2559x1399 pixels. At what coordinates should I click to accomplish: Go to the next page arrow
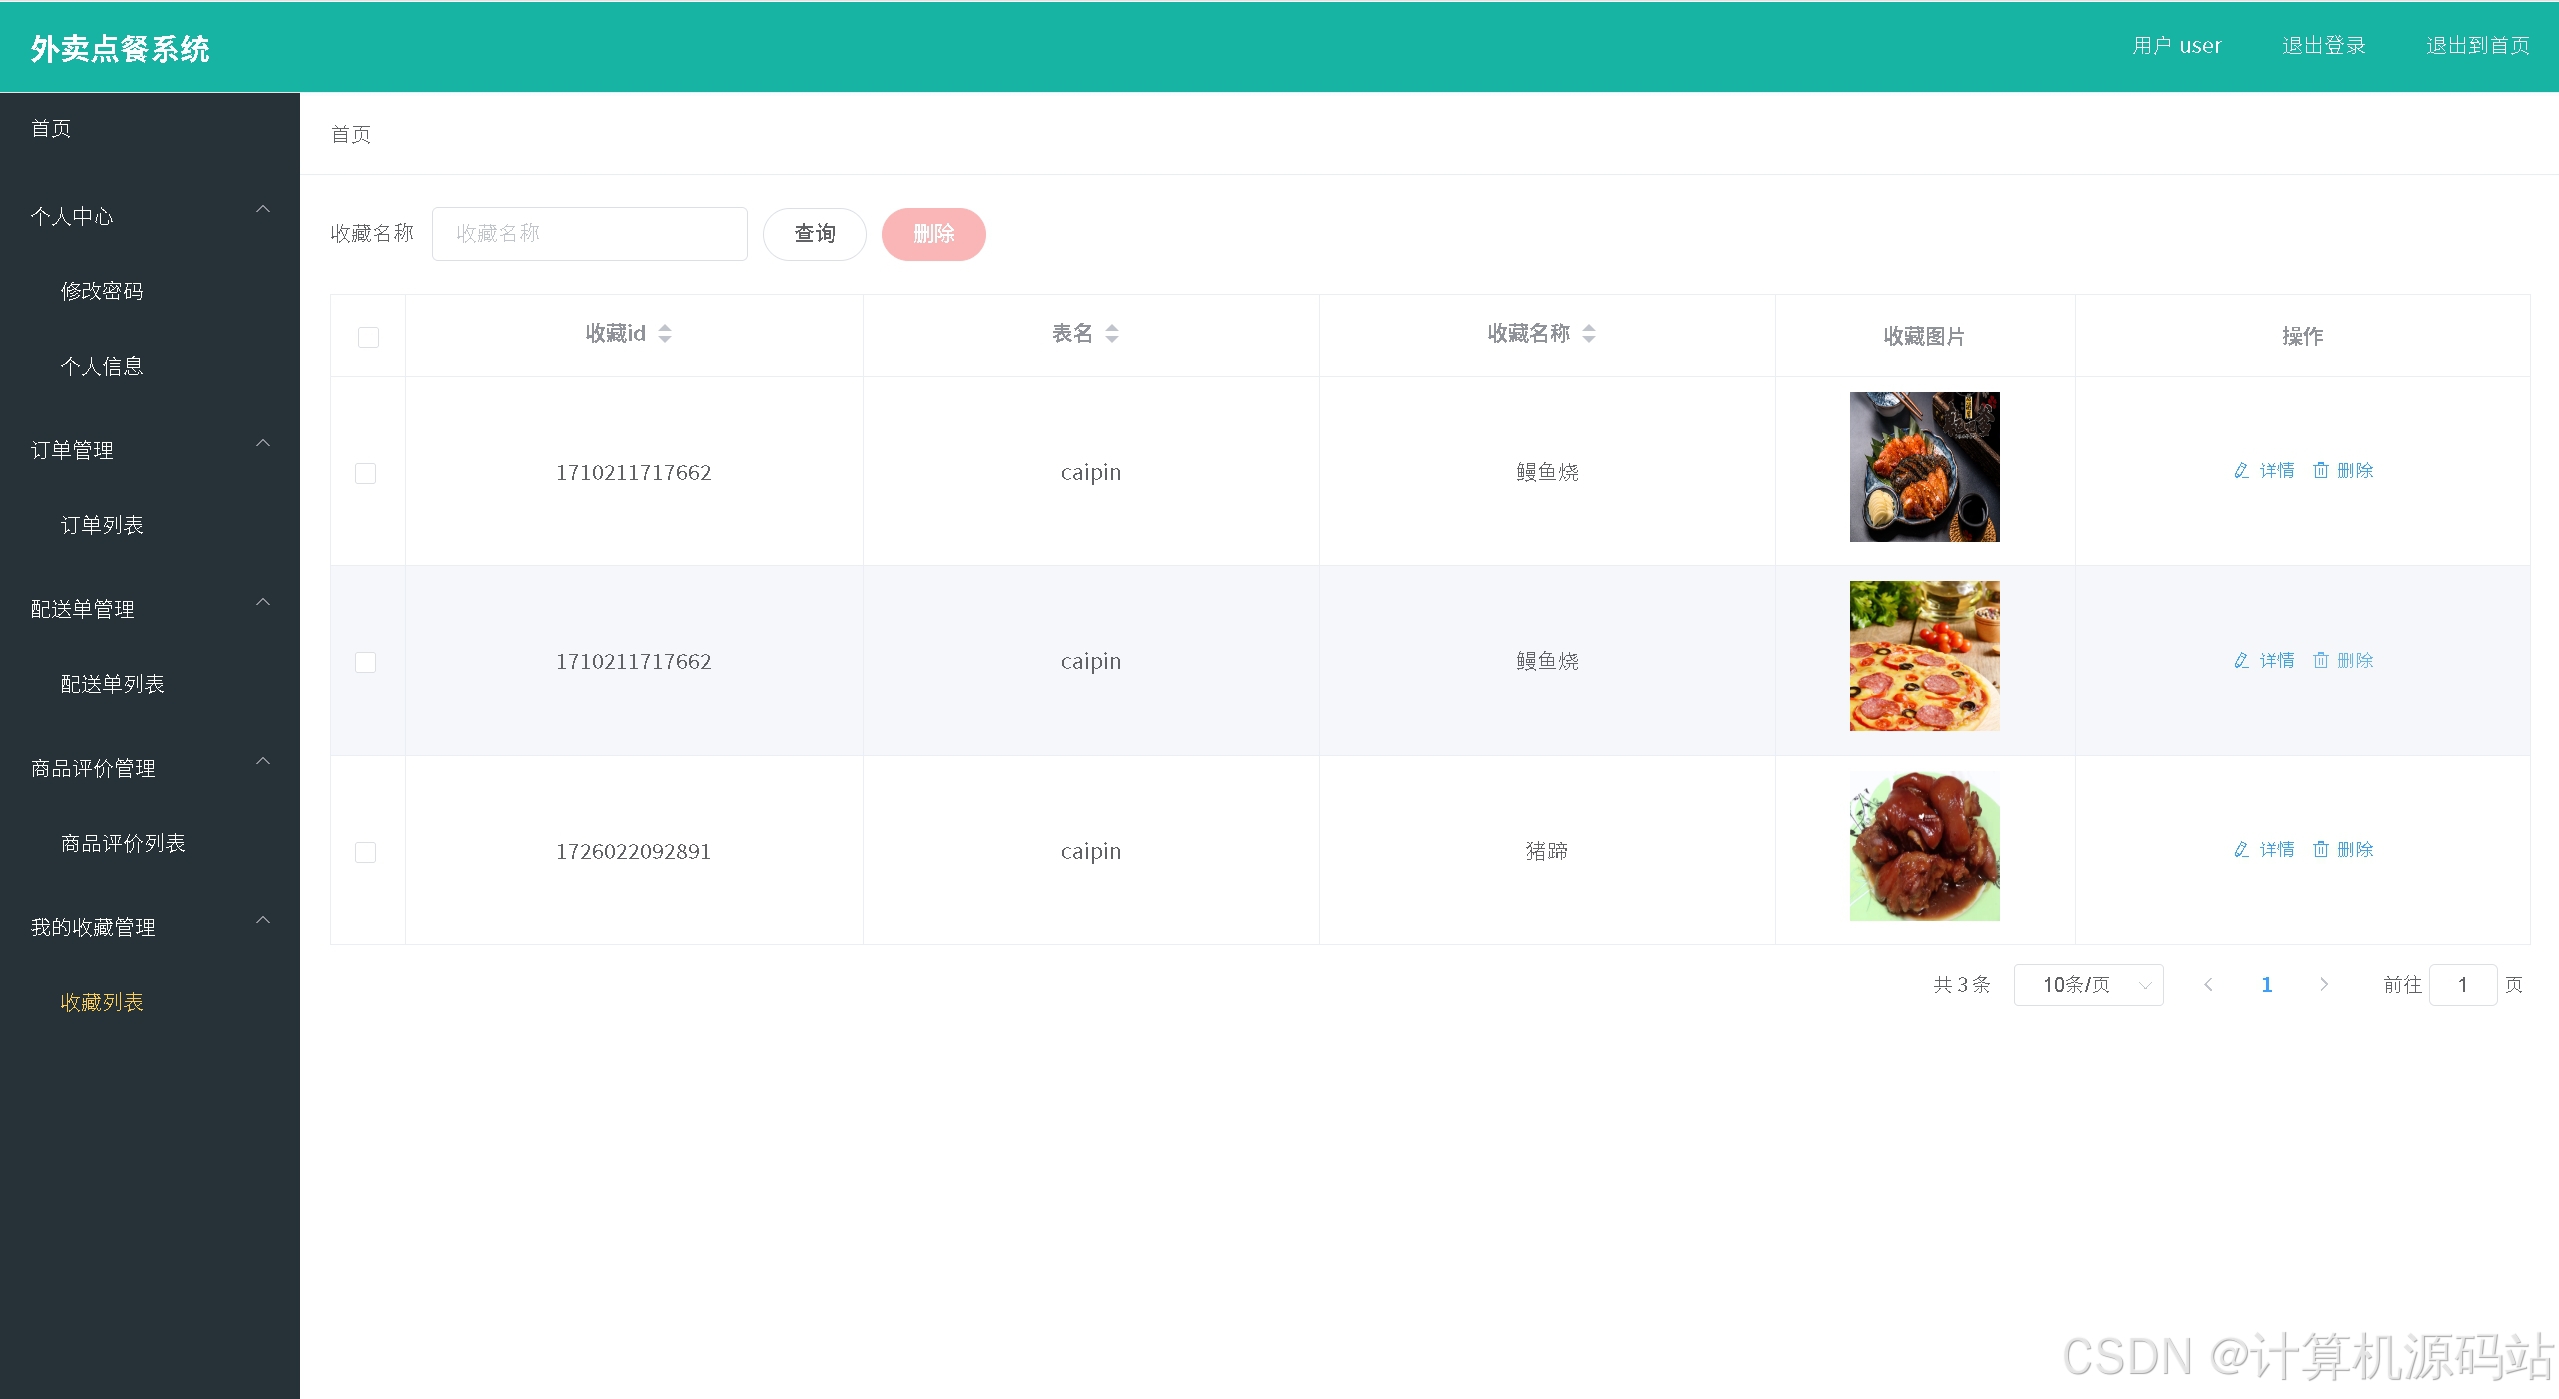click(x=2324, y=985)
